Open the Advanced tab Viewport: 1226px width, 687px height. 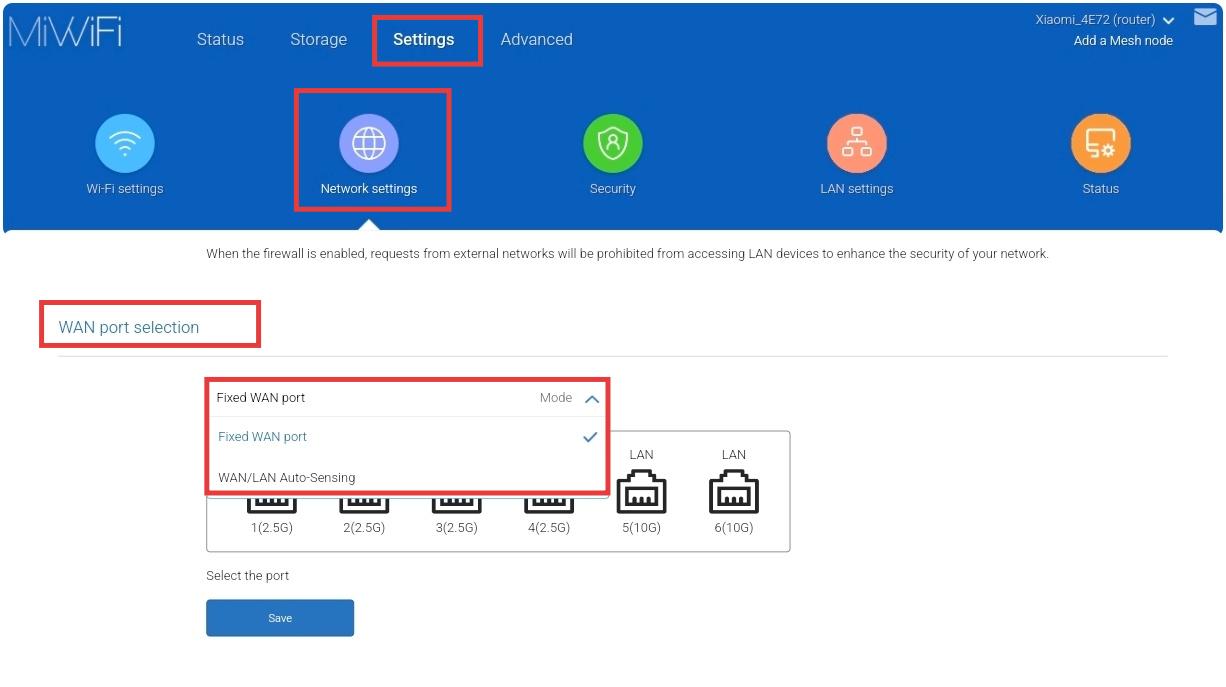536,40
